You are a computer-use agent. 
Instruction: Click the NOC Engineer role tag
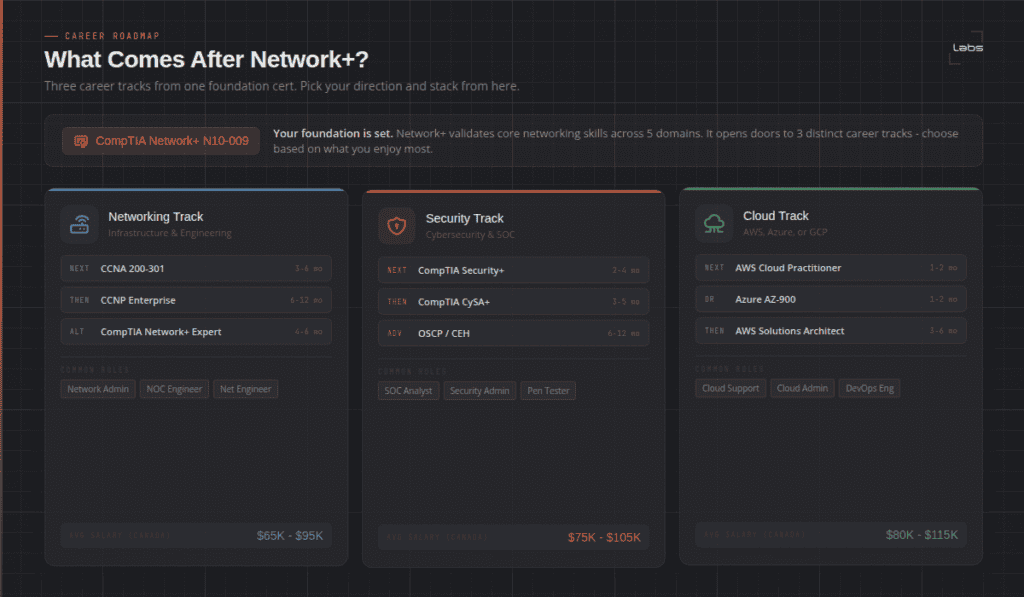(174, 389)
